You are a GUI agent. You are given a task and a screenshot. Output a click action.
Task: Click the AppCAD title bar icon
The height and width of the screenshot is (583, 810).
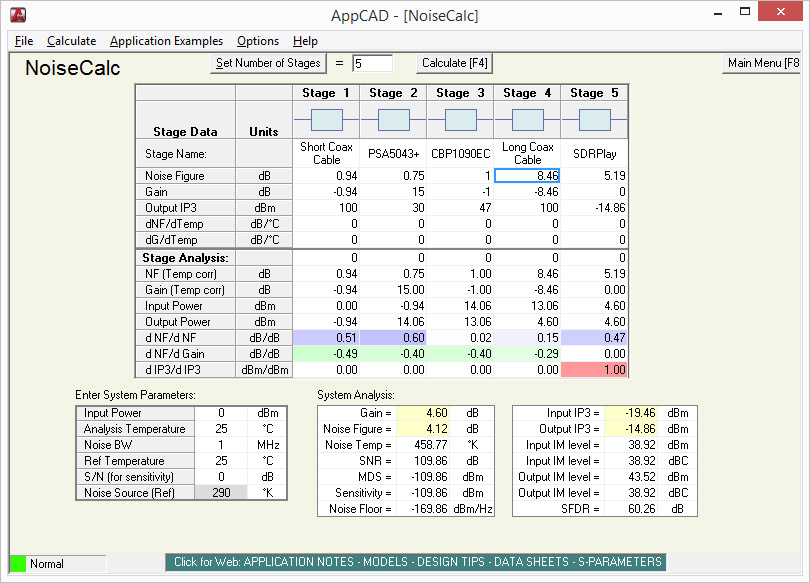coord(17,15)
